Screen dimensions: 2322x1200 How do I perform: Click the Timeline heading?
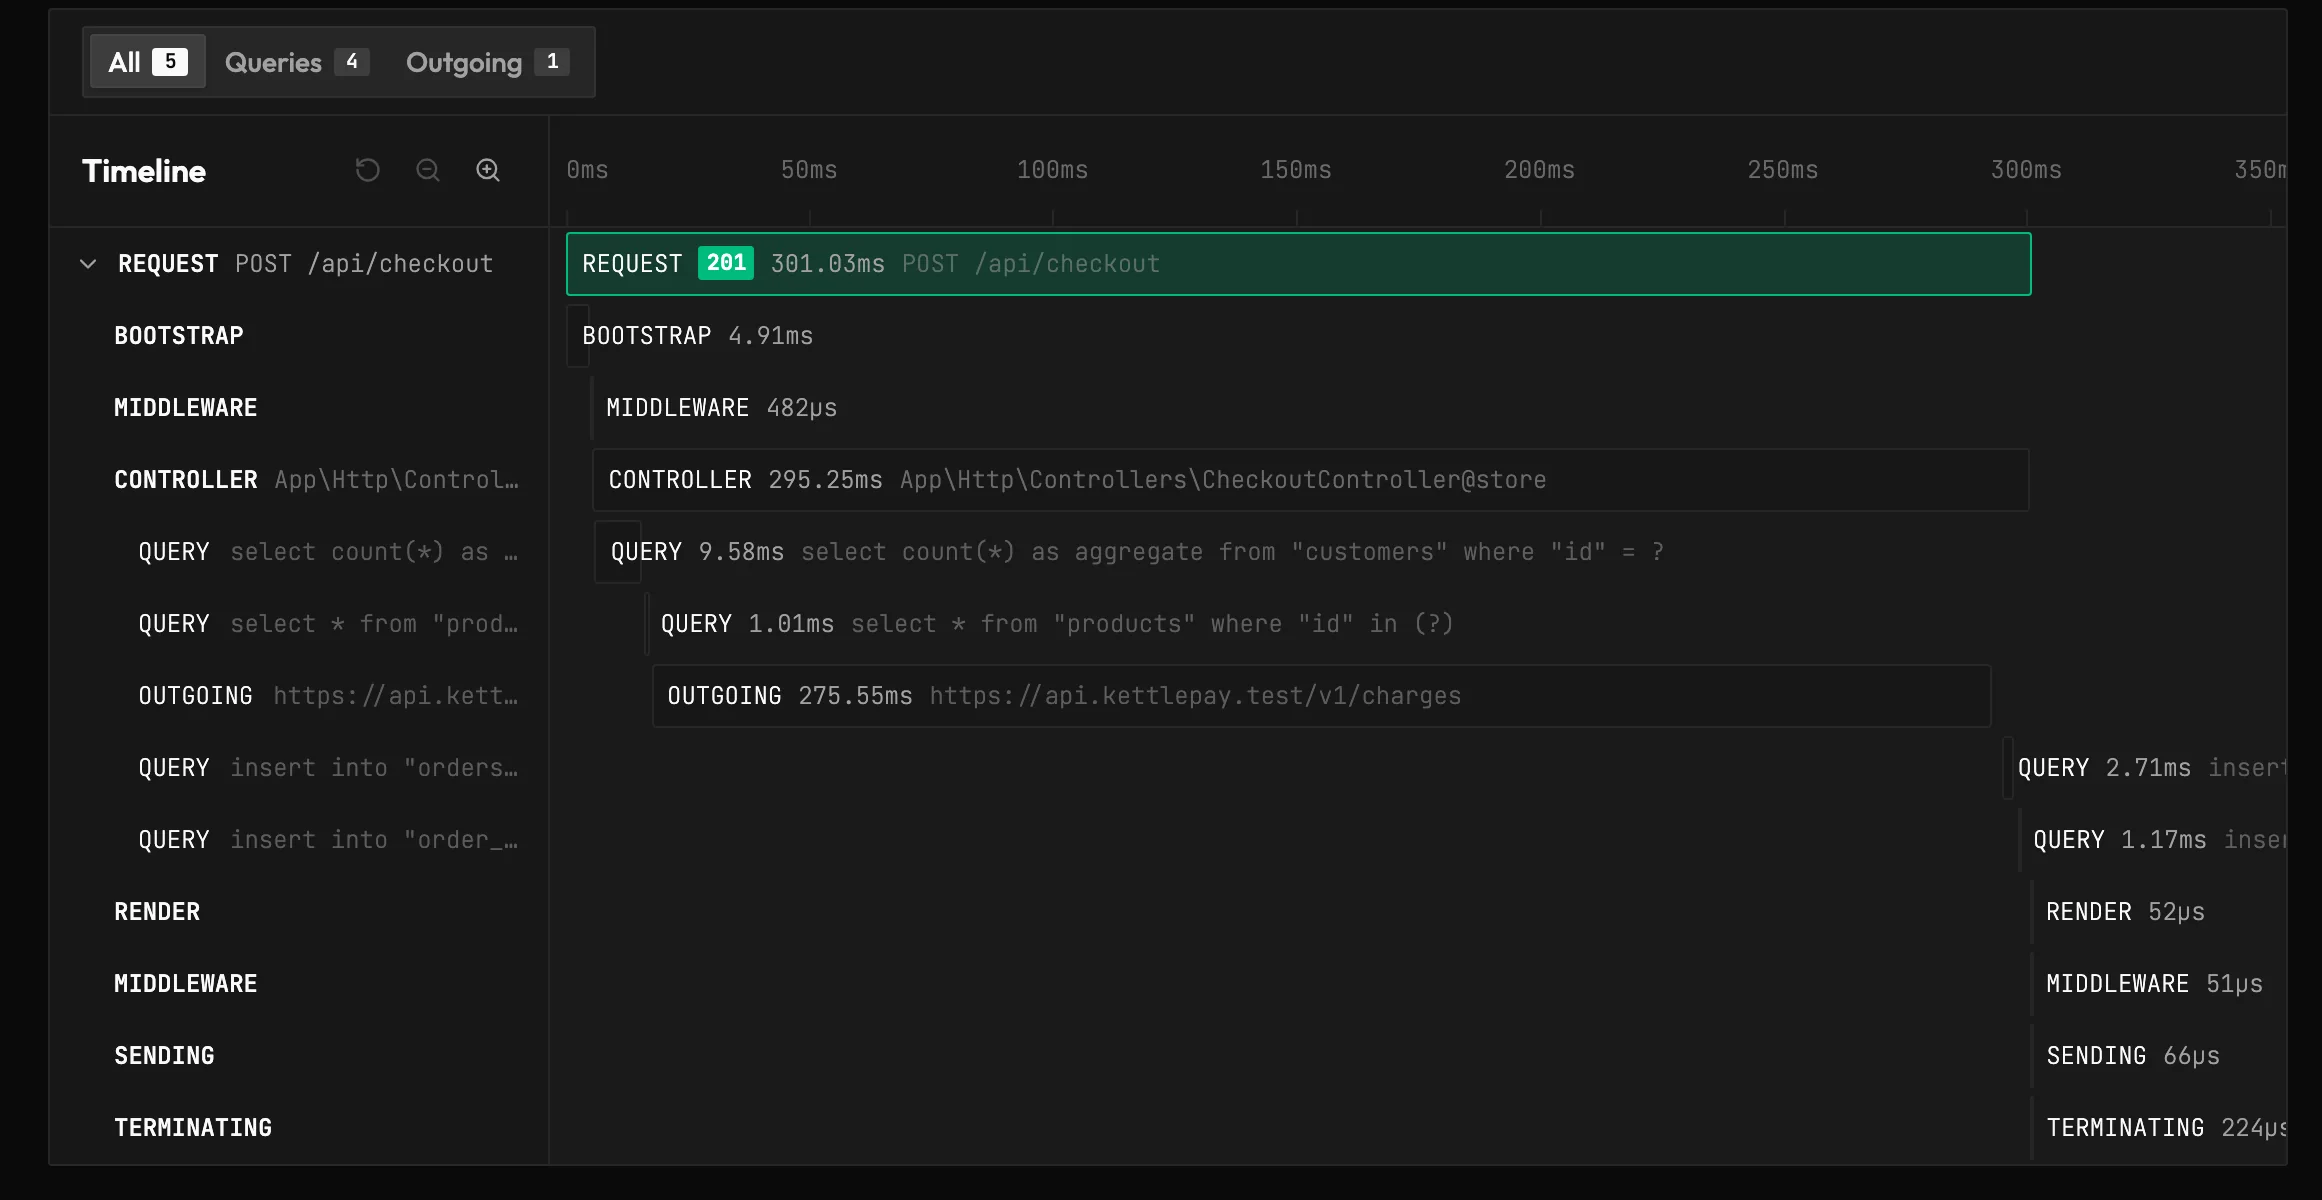coord(144,171)
